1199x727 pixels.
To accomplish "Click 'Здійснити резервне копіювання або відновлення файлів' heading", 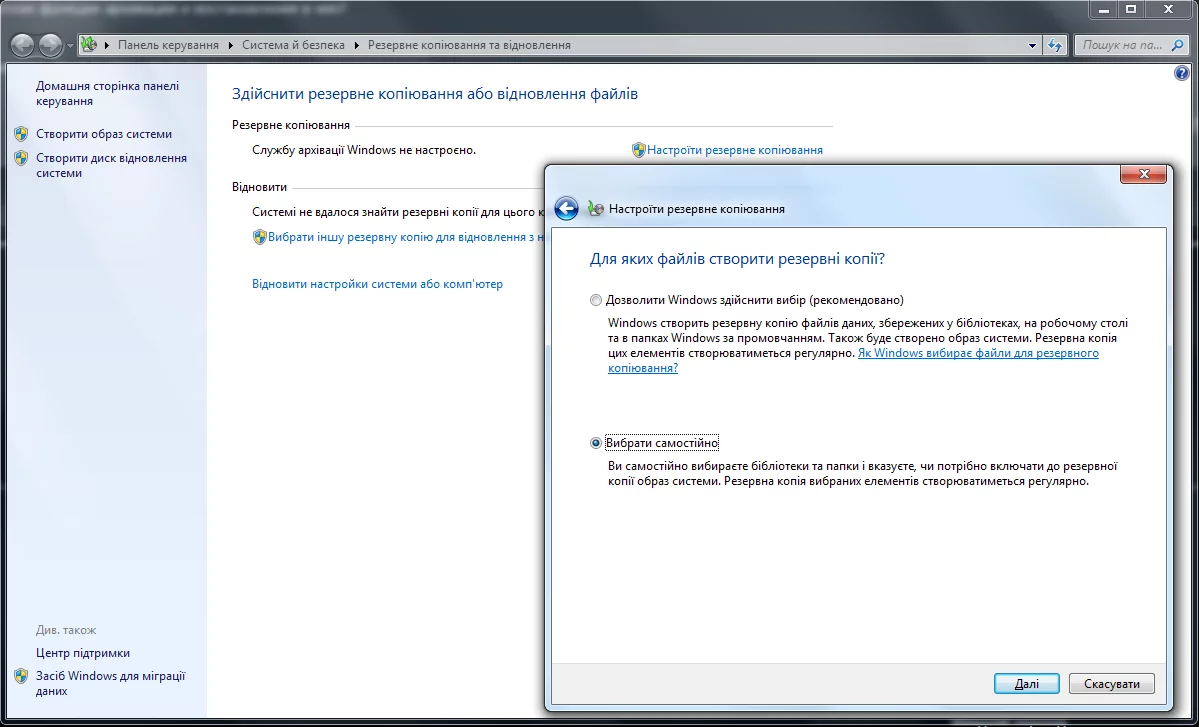I will 434,94.
